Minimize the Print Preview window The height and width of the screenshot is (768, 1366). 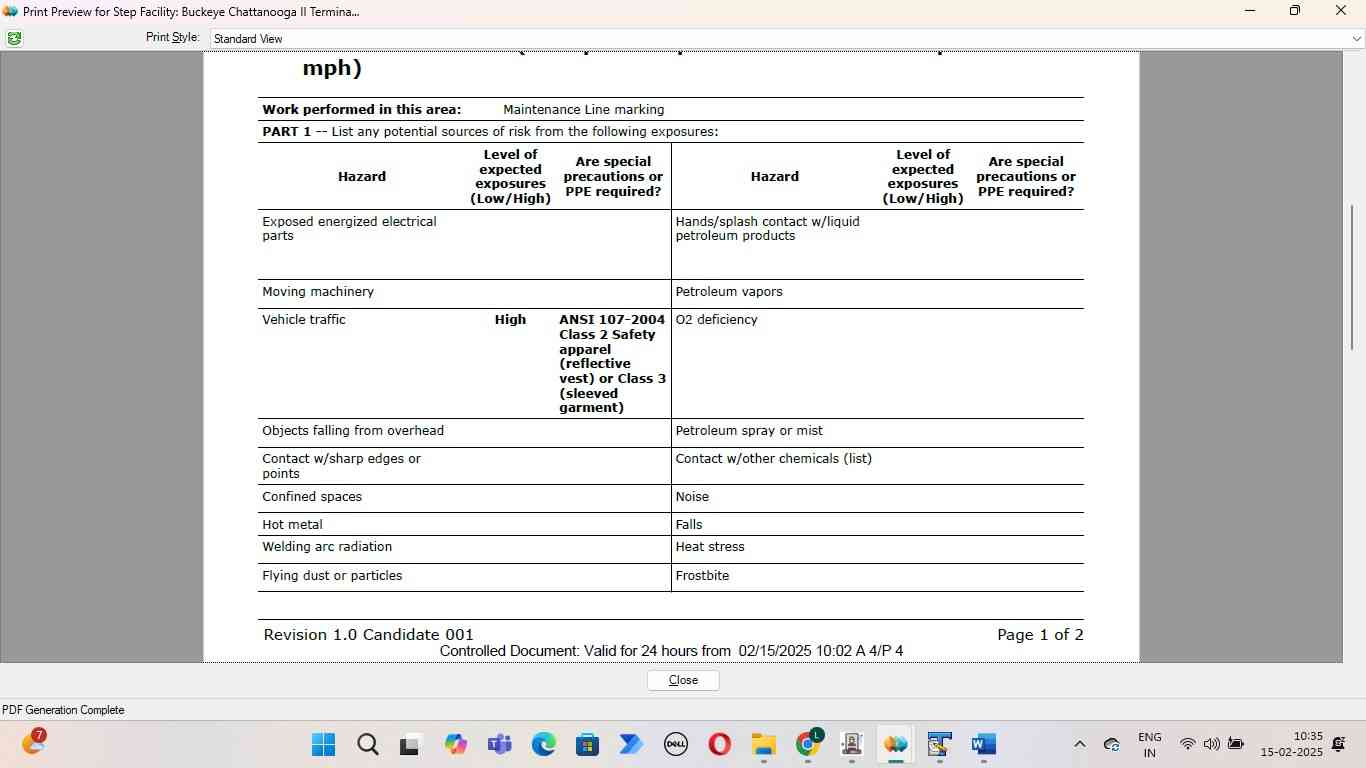pos(1250,11)
